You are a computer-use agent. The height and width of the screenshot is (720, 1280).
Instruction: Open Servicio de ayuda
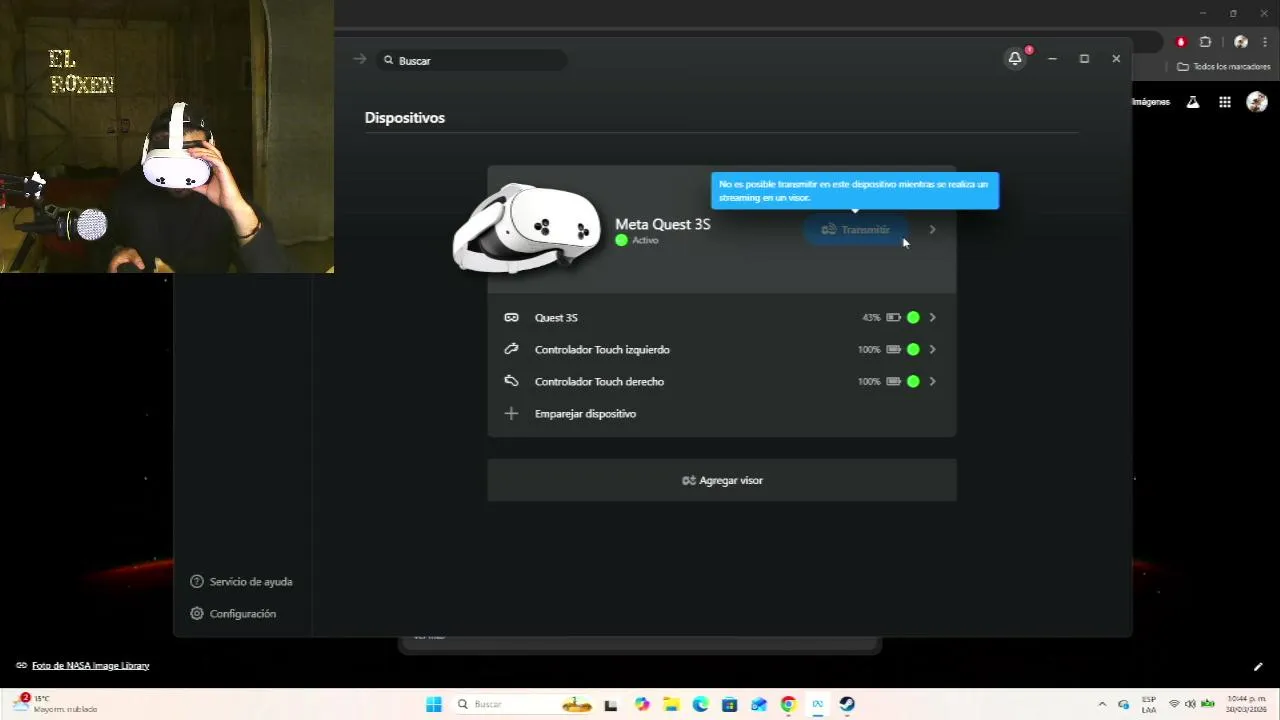click(x=241, y=581)
